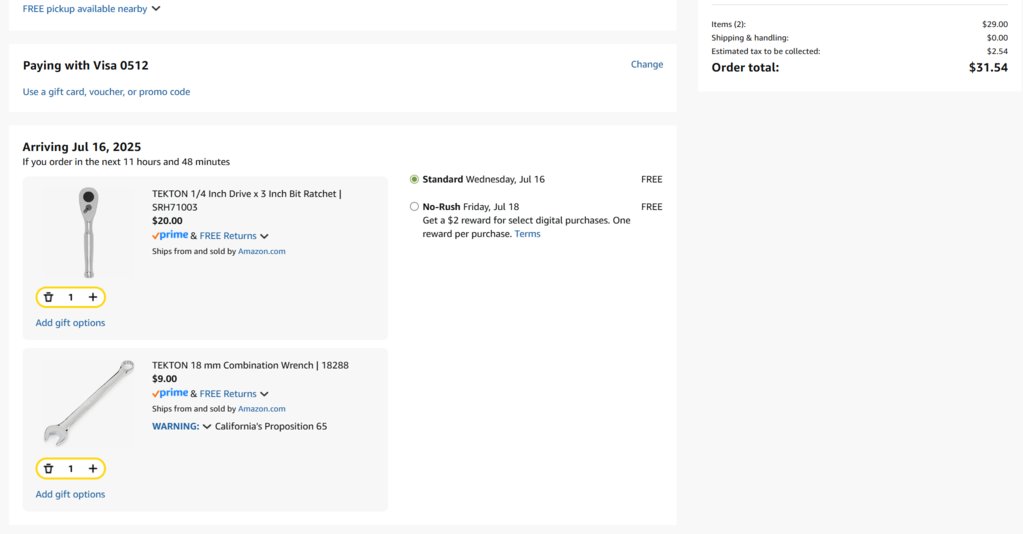Expand FREE Returns details for the Combination Wrench
Viewport: 1023px width, 534px height.
264,394
